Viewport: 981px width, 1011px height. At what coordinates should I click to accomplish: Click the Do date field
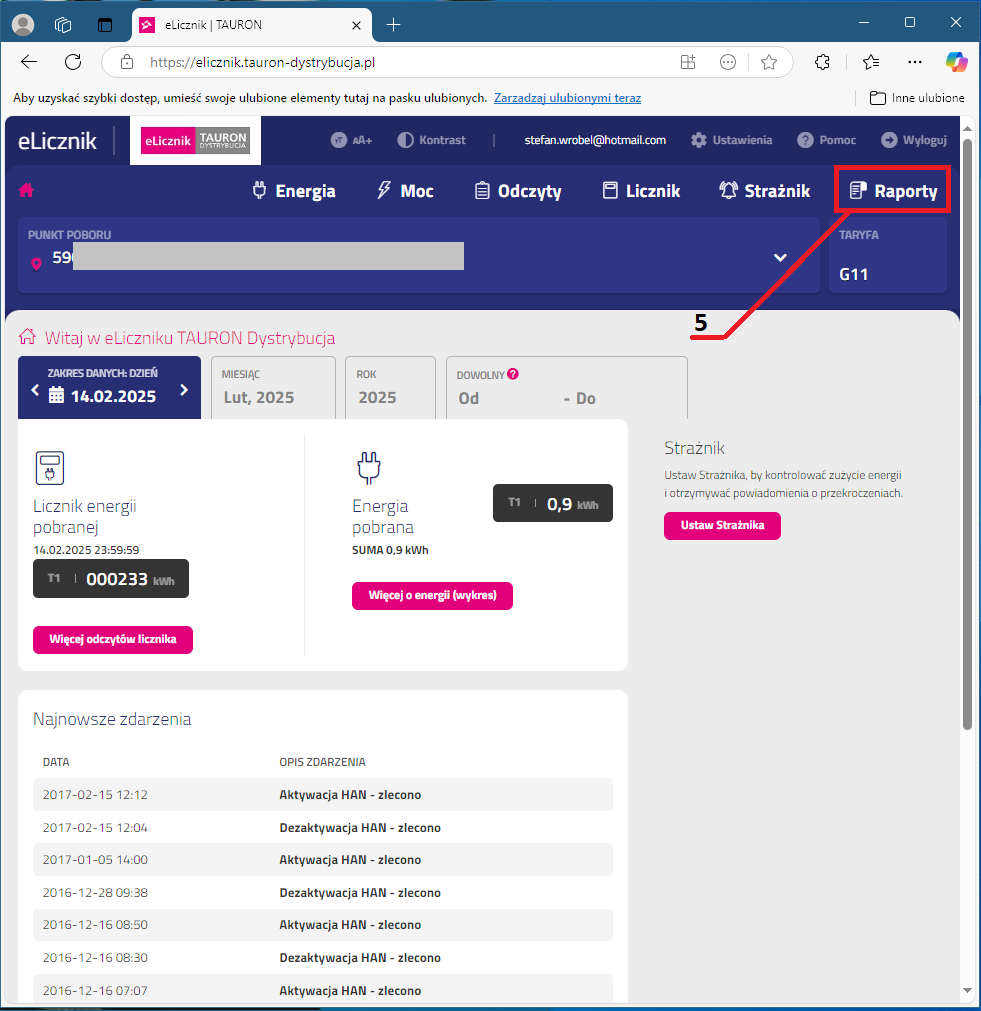pos(586,398)
